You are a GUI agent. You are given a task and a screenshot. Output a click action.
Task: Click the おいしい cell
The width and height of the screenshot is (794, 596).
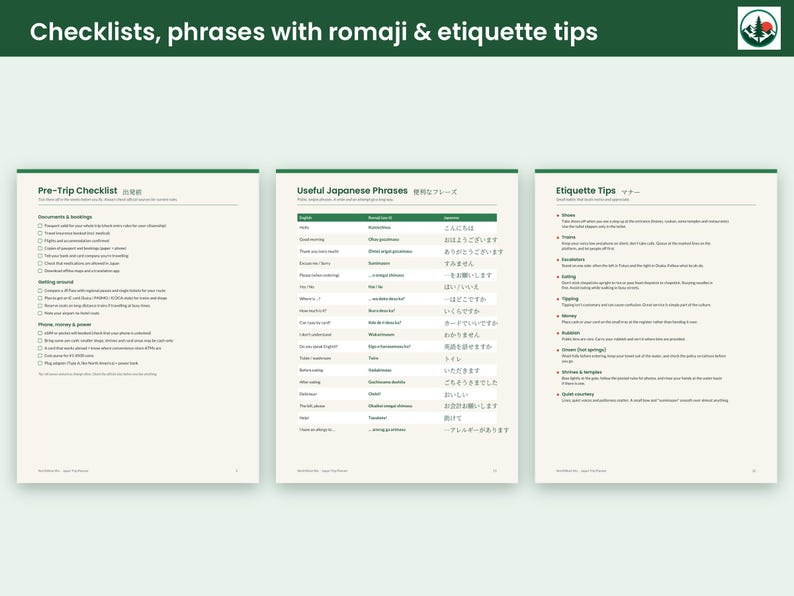[456, 394]
